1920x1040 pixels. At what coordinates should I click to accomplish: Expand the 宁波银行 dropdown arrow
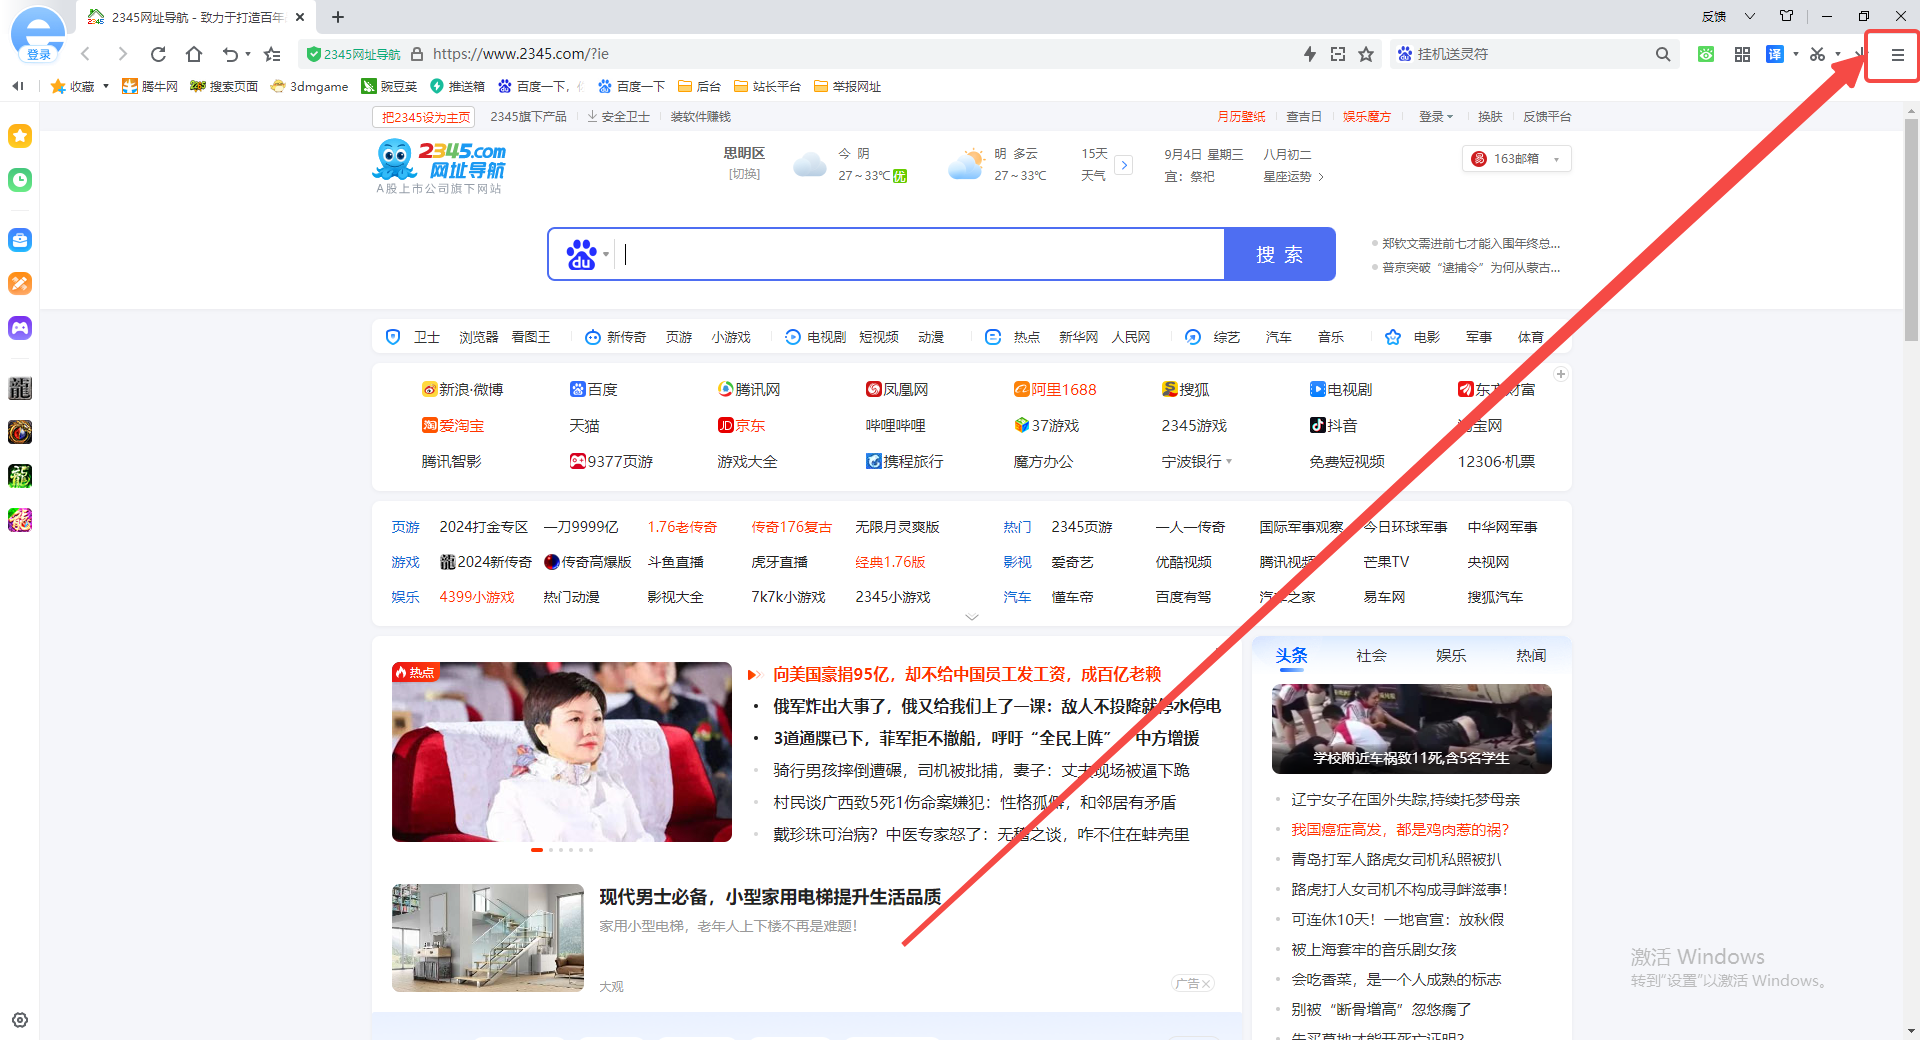(x=1229, y=462)
